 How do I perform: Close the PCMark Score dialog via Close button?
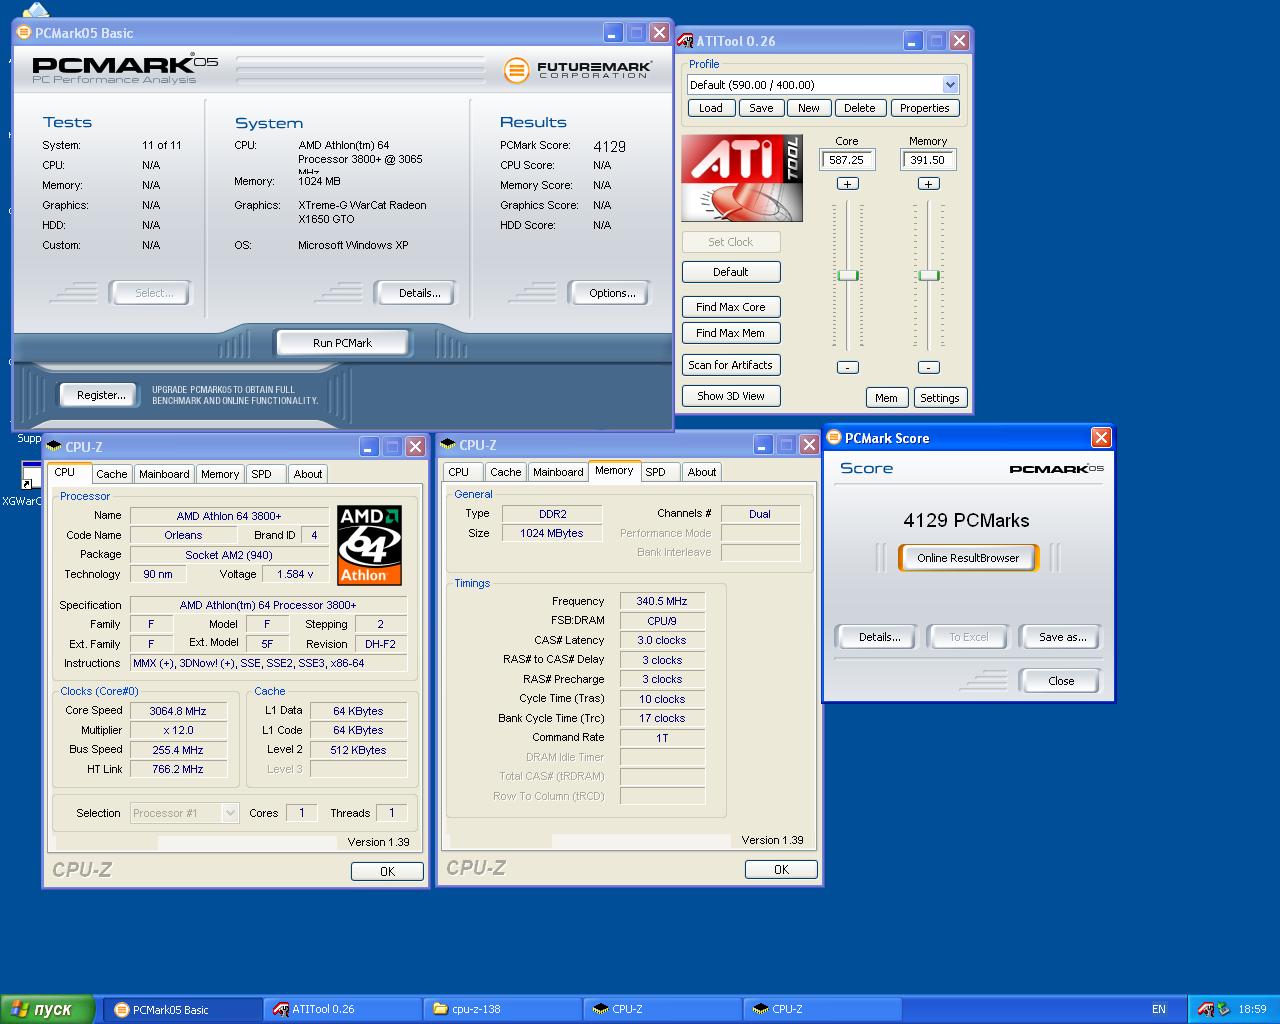(1061, 681)
